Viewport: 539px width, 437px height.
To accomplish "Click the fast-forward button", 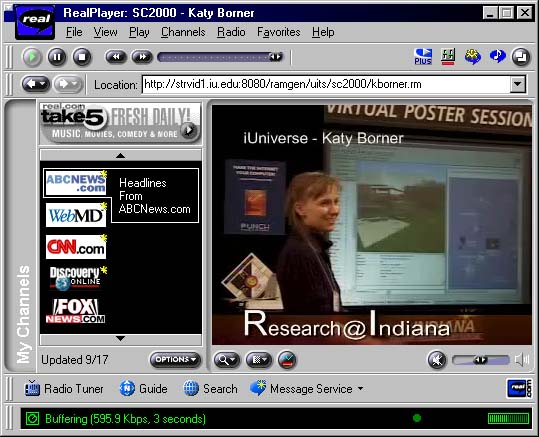I will 142,57.
